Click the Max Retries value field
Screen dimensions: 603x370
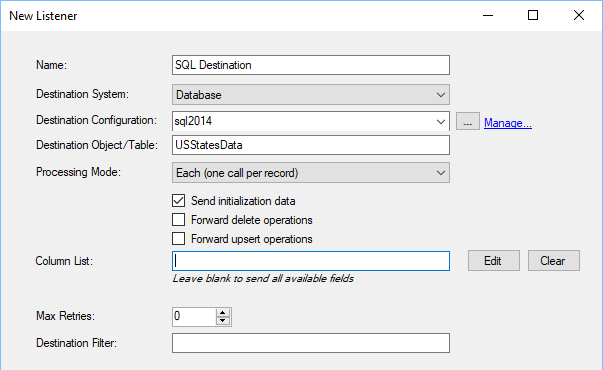(194, 317)
